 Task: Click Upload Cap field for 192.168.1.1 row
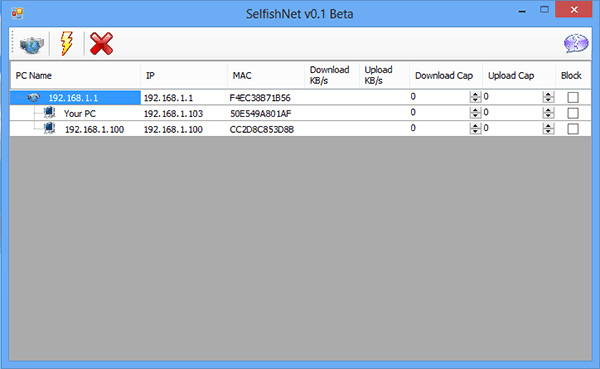512,97
